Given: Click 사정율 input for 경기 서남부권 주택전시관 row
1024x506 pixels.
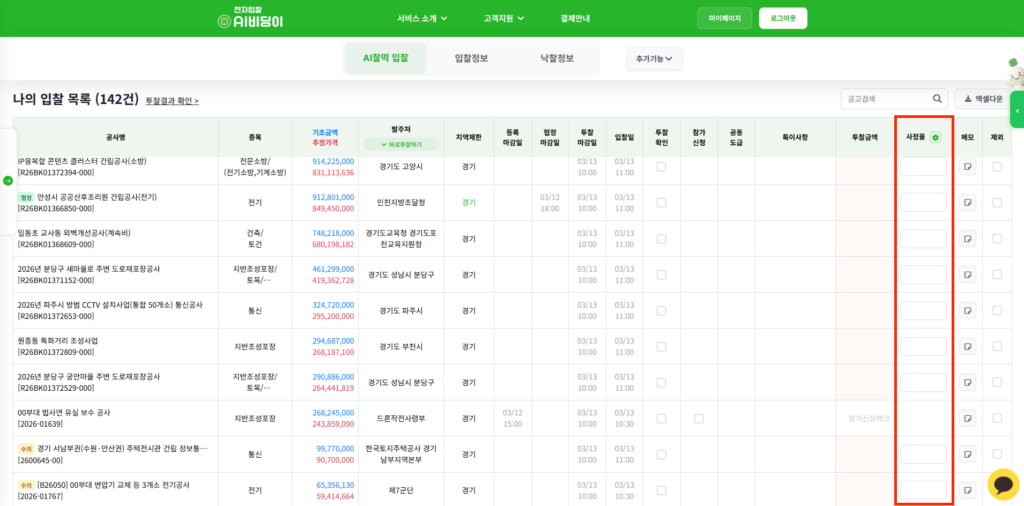Looking at the screenshot, I should (922, 455).
